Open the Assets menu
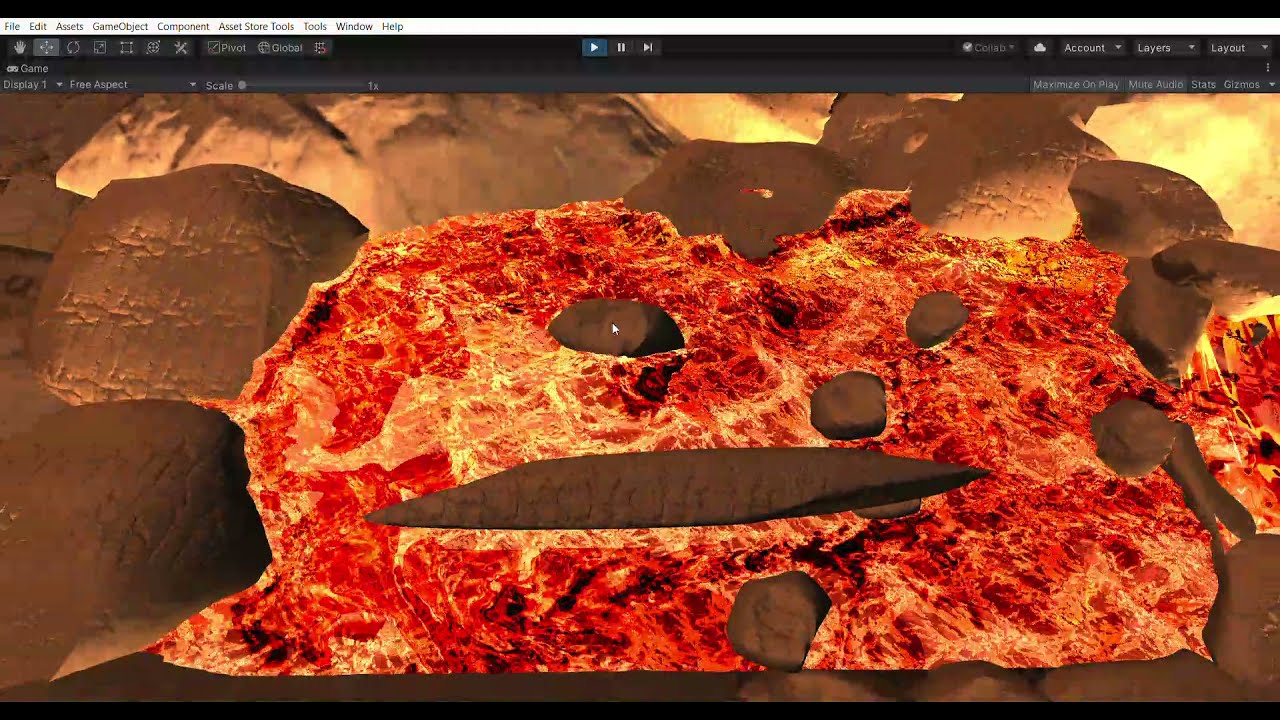 click(x=70, y=26)
